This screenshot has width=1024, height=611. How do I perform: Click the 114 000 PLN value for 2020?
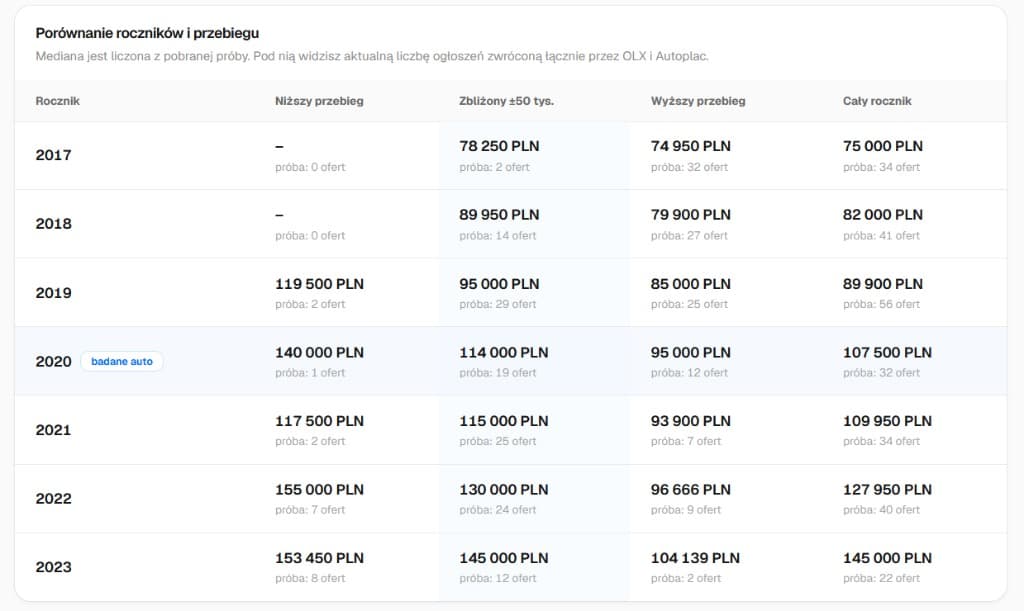(x=504, y=352)
